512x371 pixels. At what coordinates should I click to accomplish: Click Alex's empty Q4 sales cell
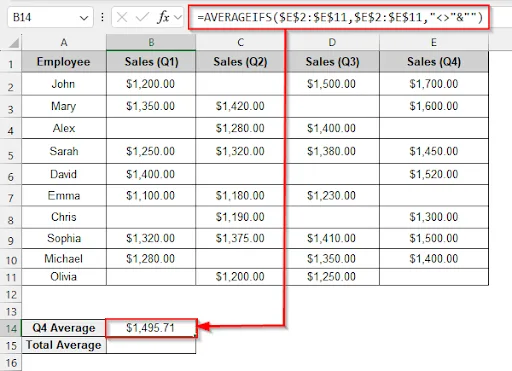(434, 128)
